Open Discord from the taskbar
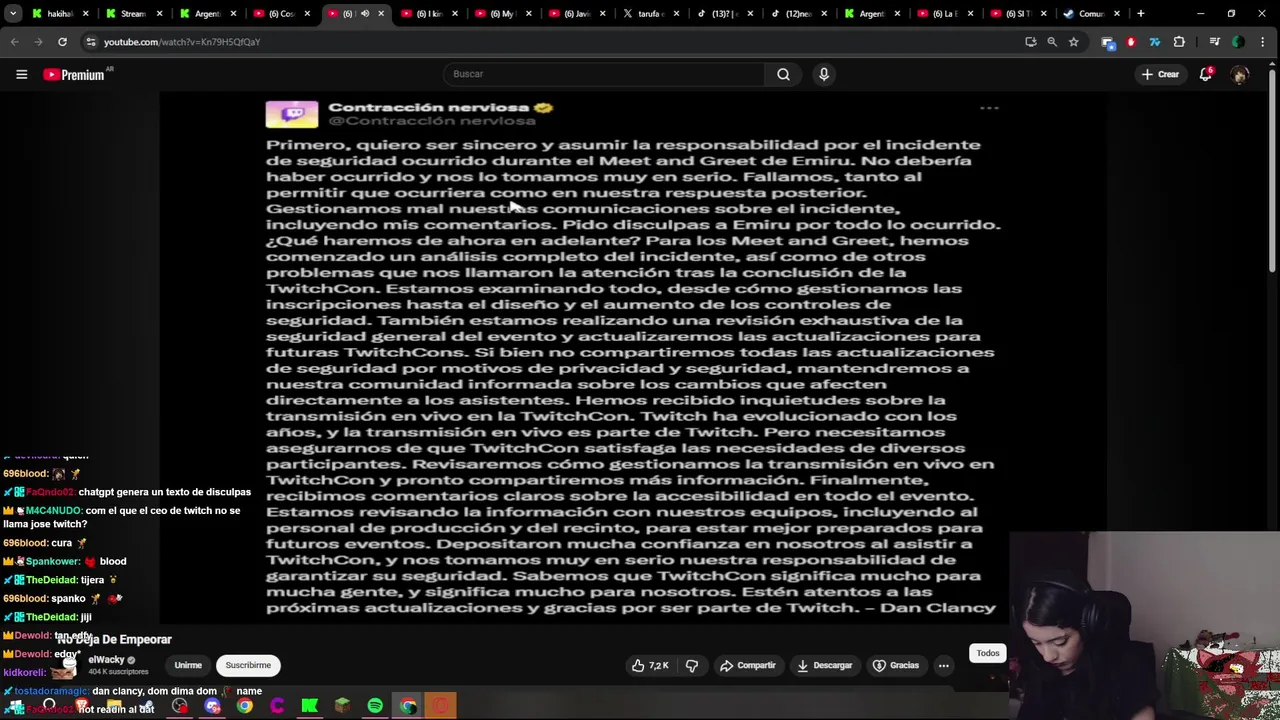1280x720 pixels. (212, 706)
